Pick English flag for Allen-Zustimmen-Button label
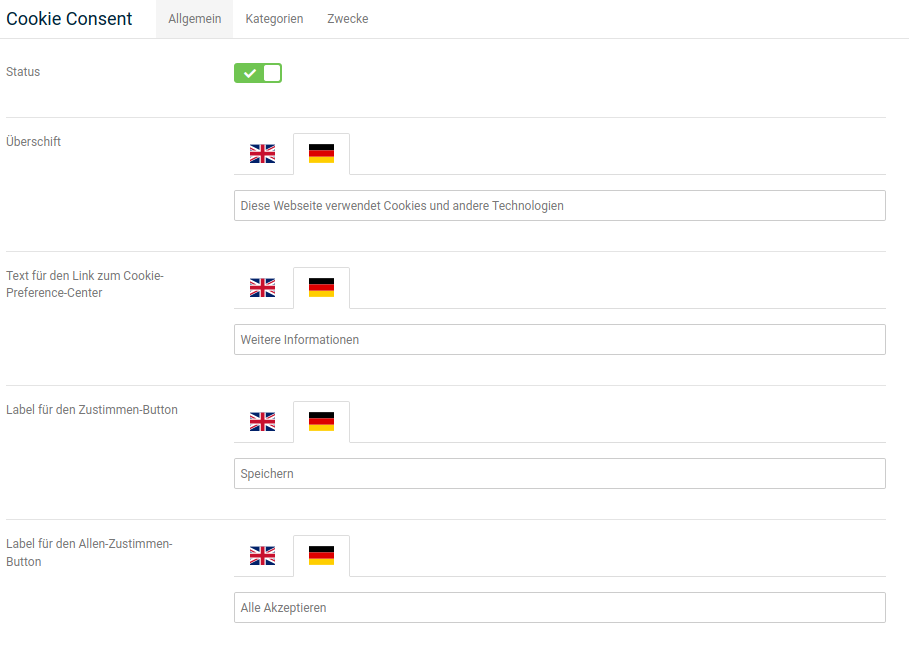 tap(262, 556)
